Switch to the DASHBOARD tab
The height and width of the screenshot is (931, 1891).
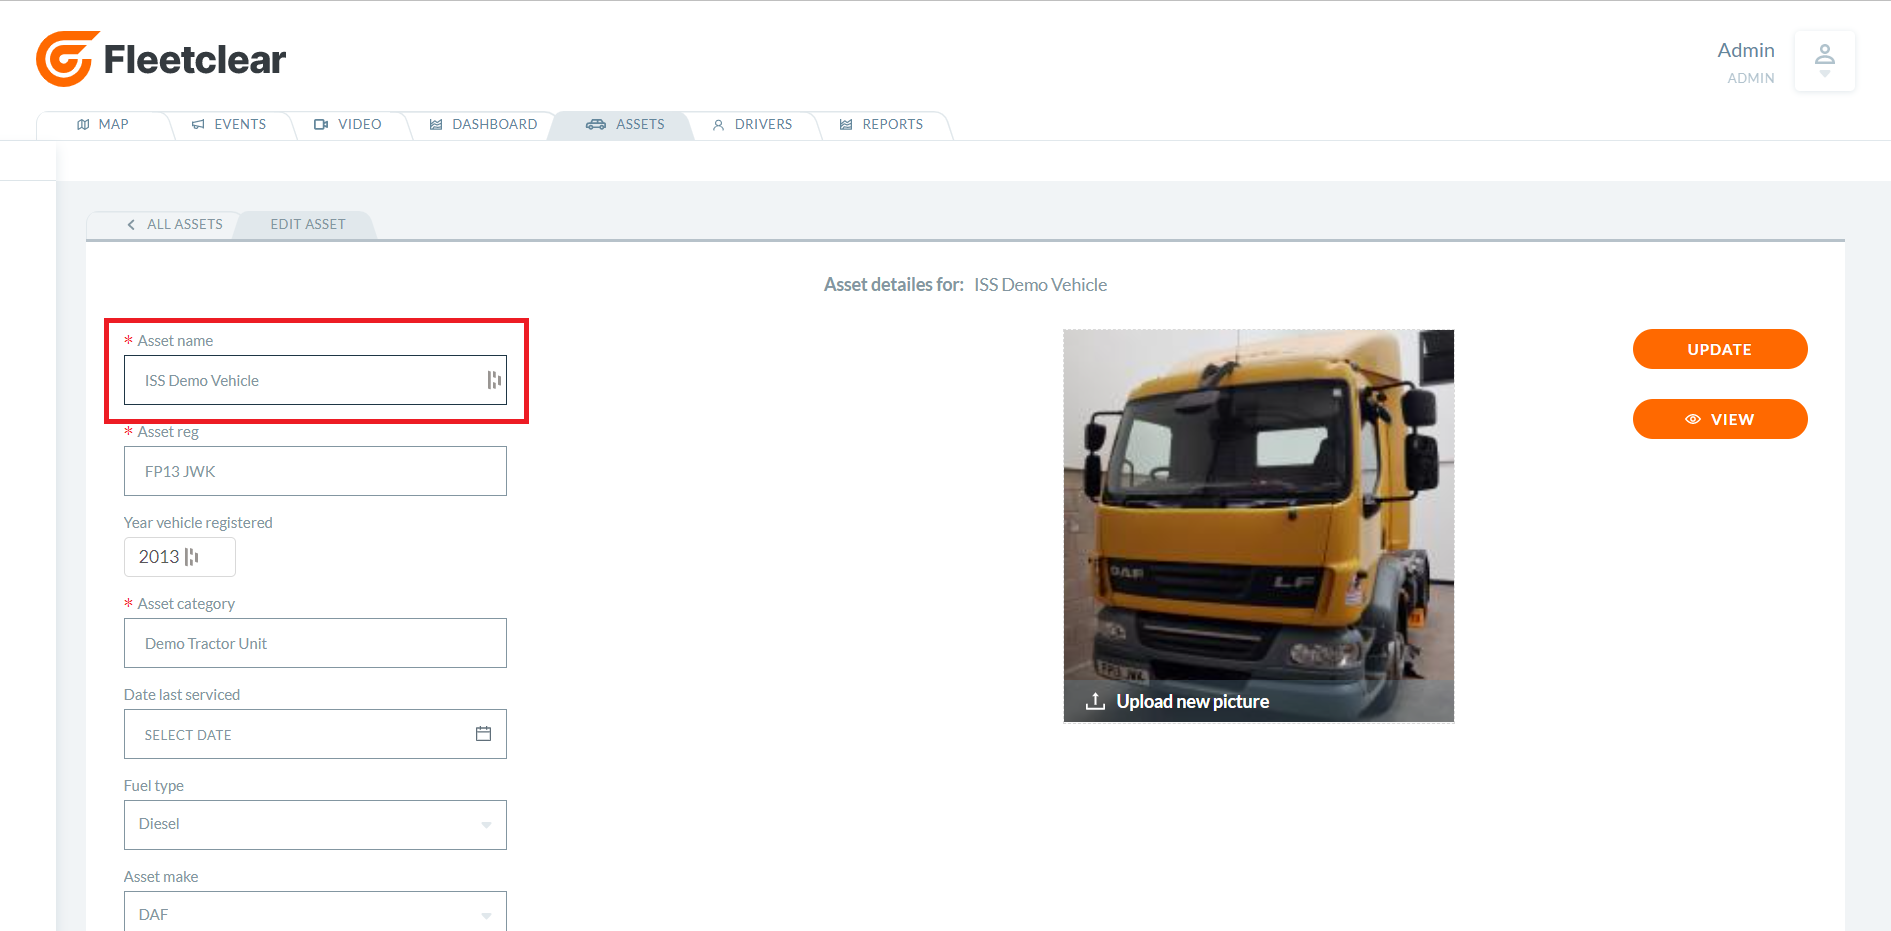point(483,124)
